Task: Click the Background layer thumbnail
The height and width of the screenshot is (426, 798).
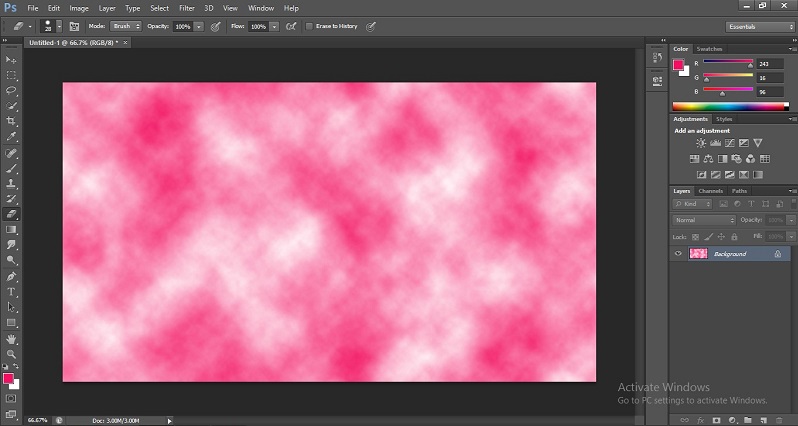Action: click(698, 253)
